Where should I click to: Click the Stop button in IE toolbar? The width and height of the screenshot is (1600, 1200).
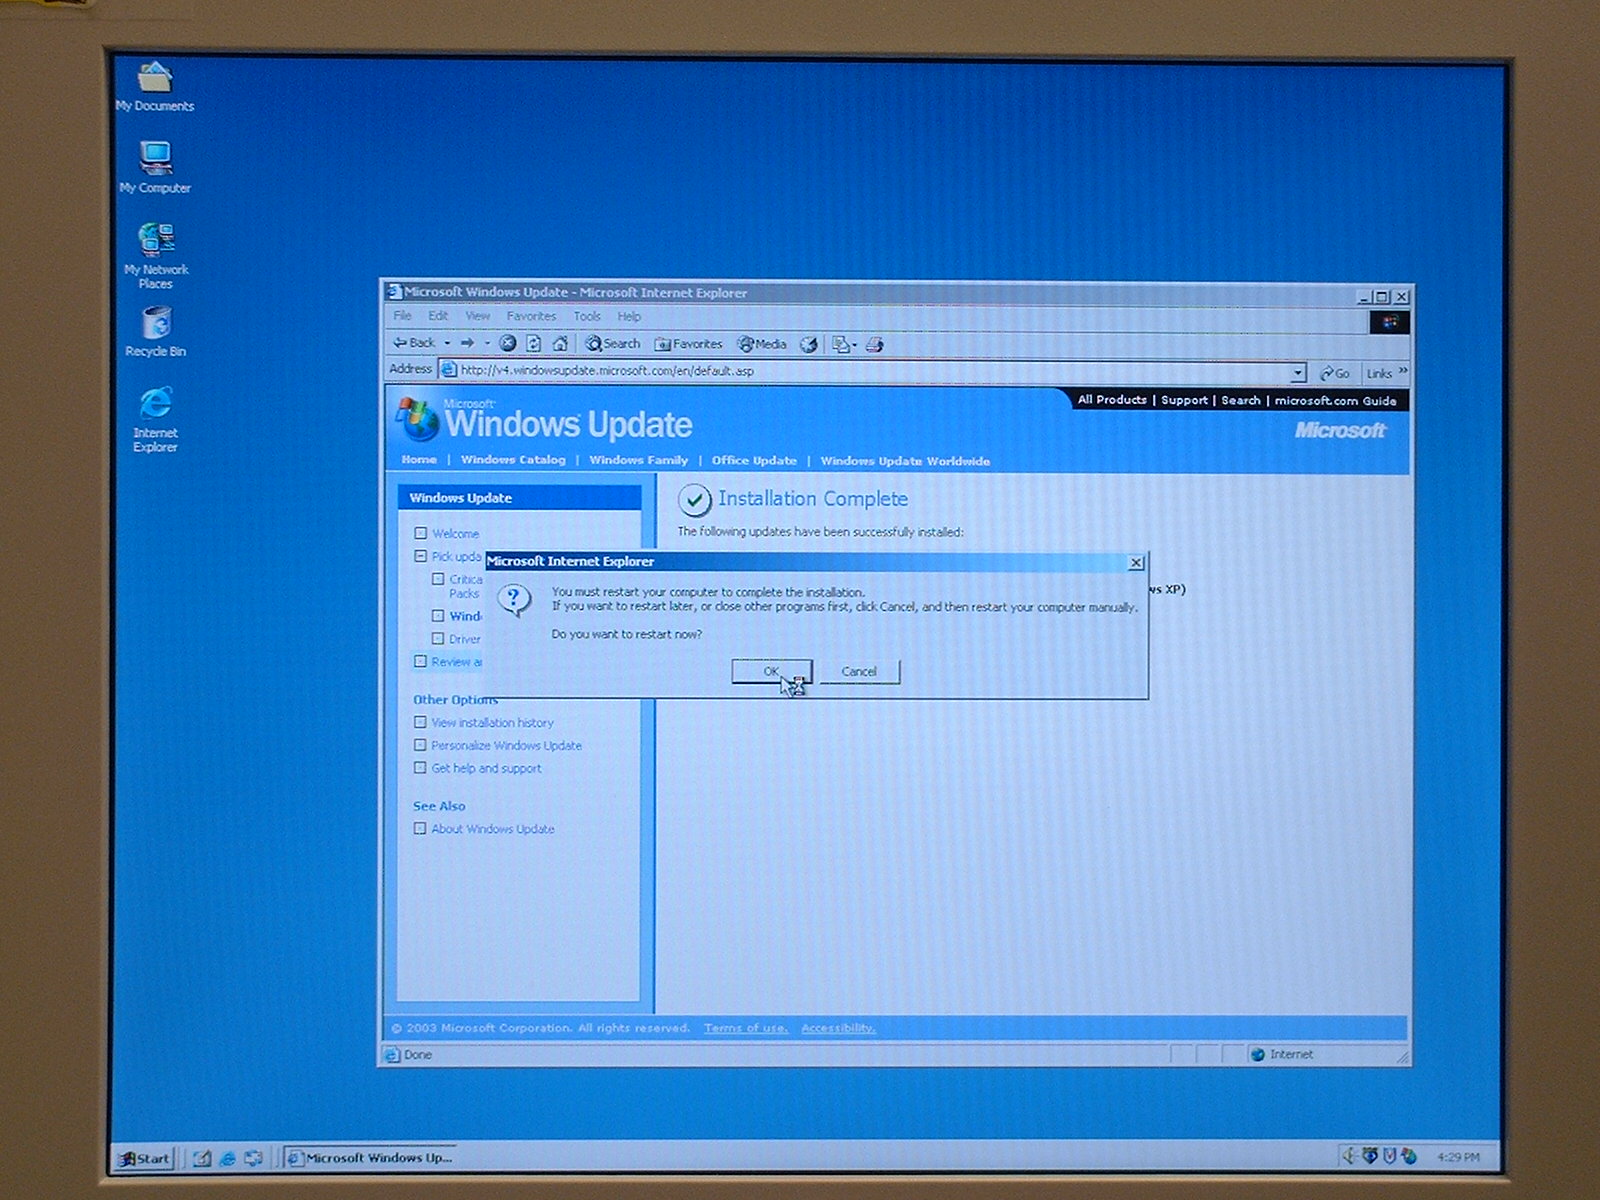point(508,343)
